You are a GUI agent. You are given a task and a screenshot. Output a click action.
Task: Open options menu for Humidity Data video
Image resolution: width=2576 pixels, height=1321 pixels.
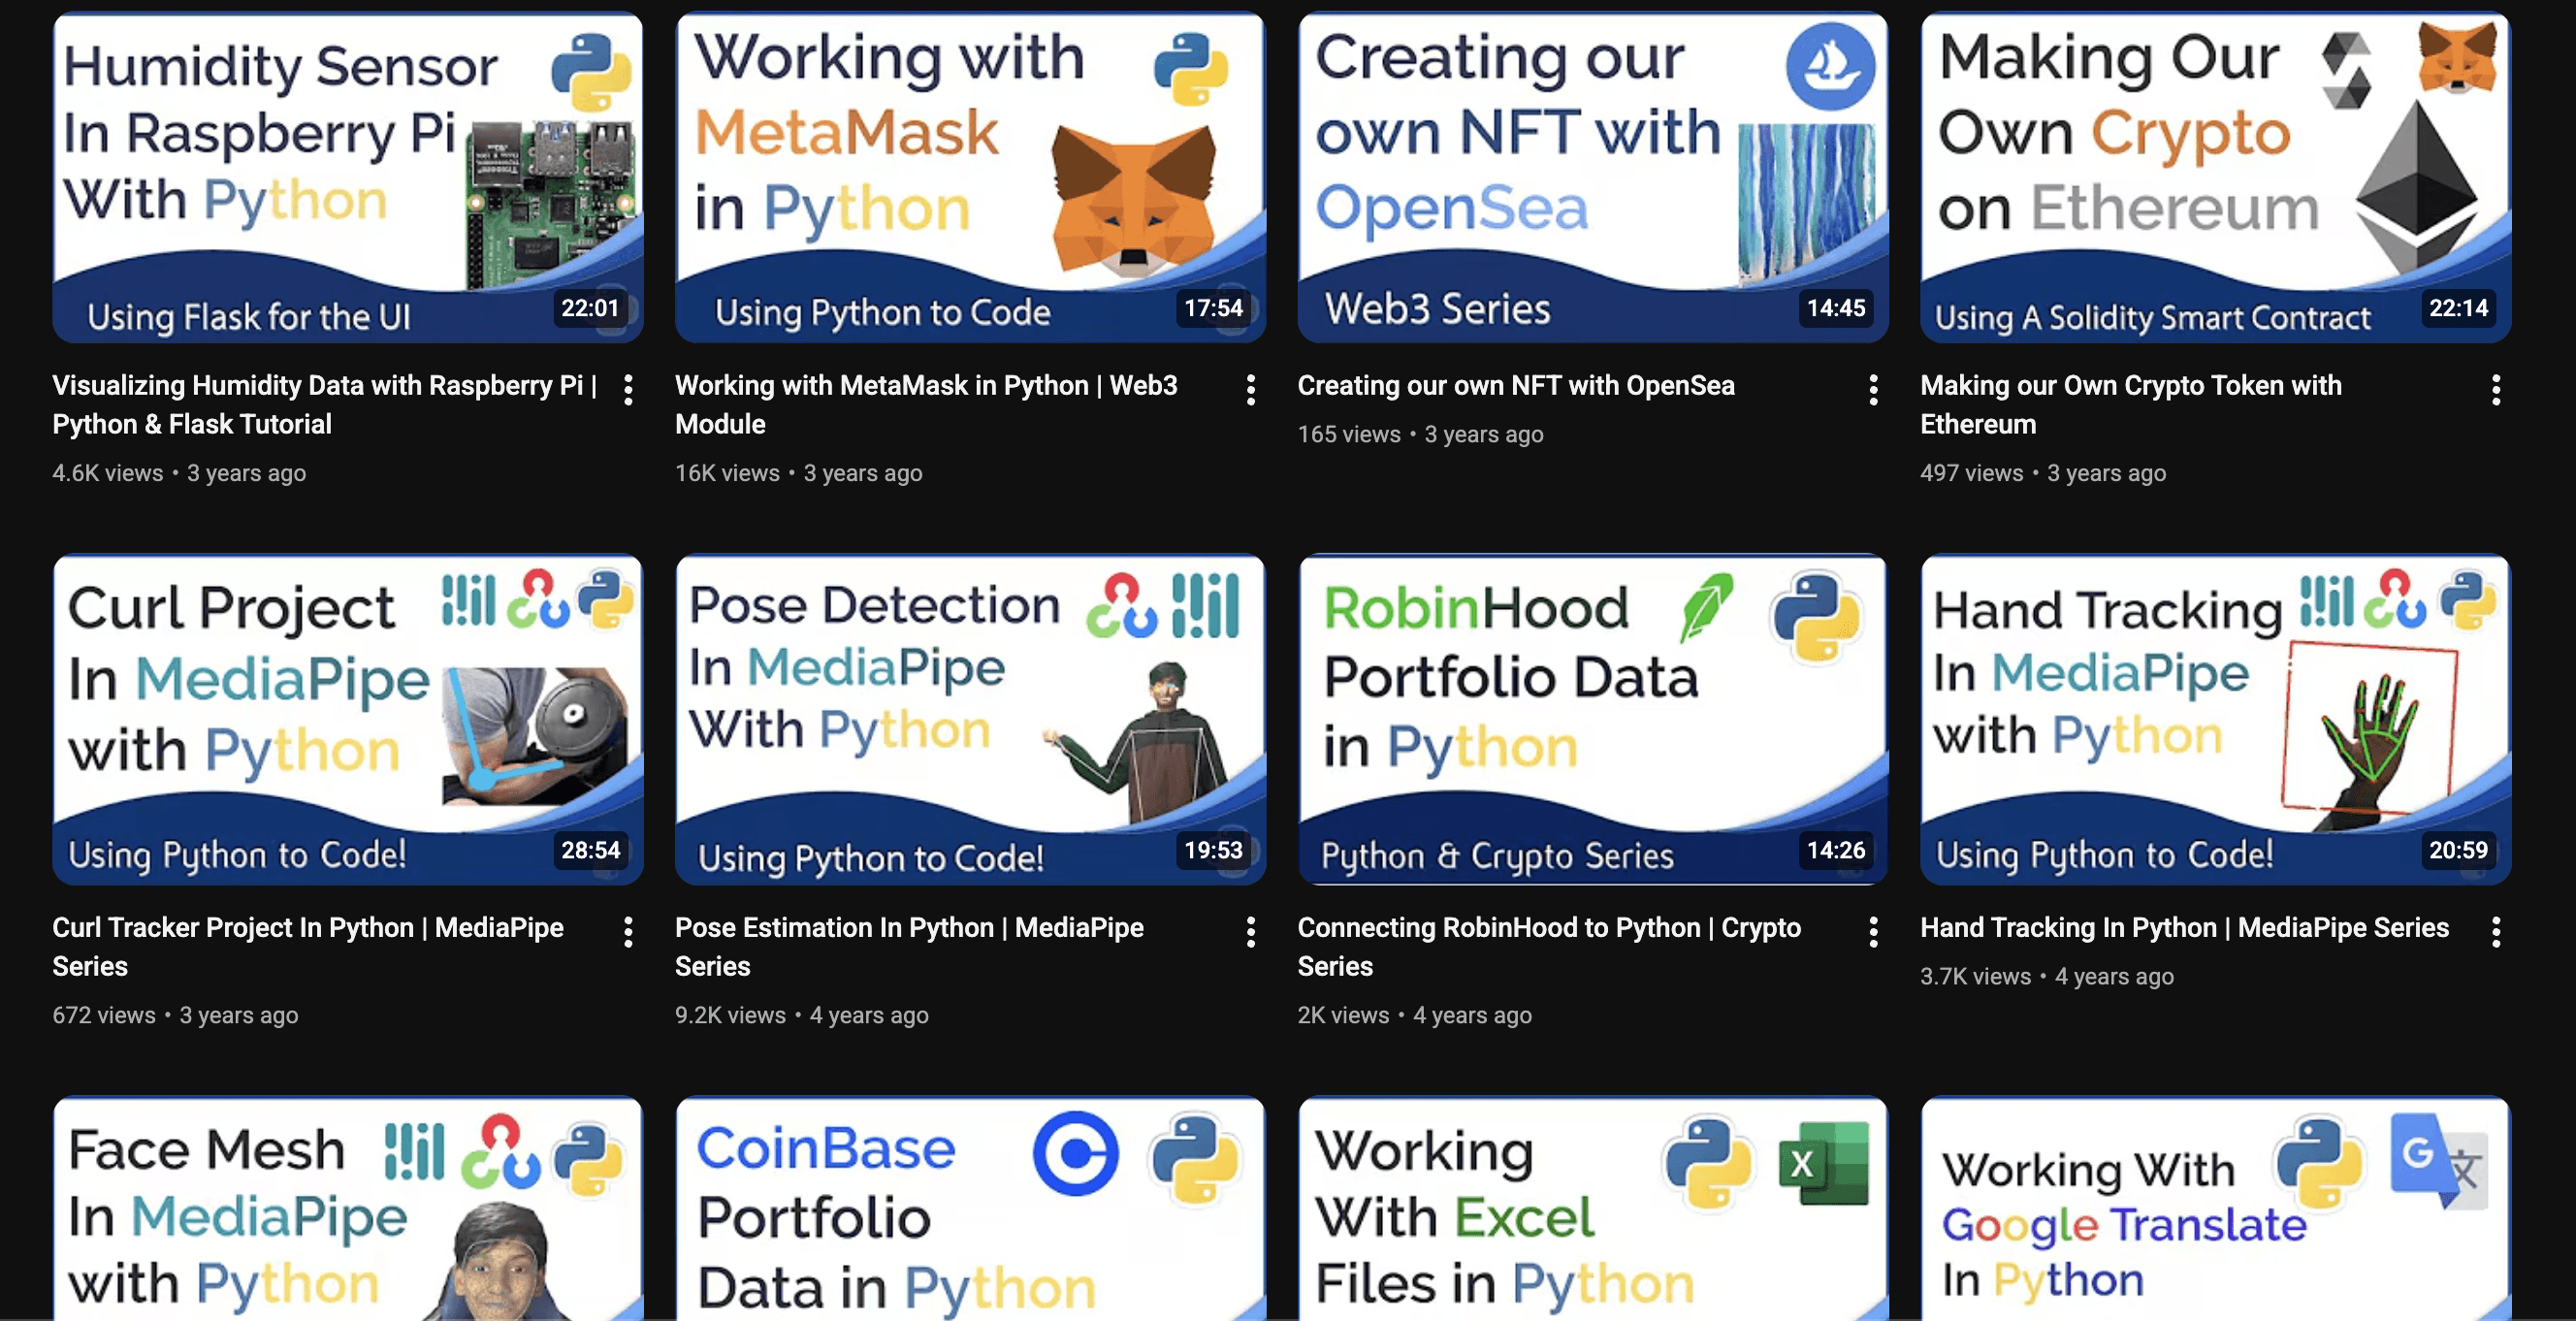628,390
